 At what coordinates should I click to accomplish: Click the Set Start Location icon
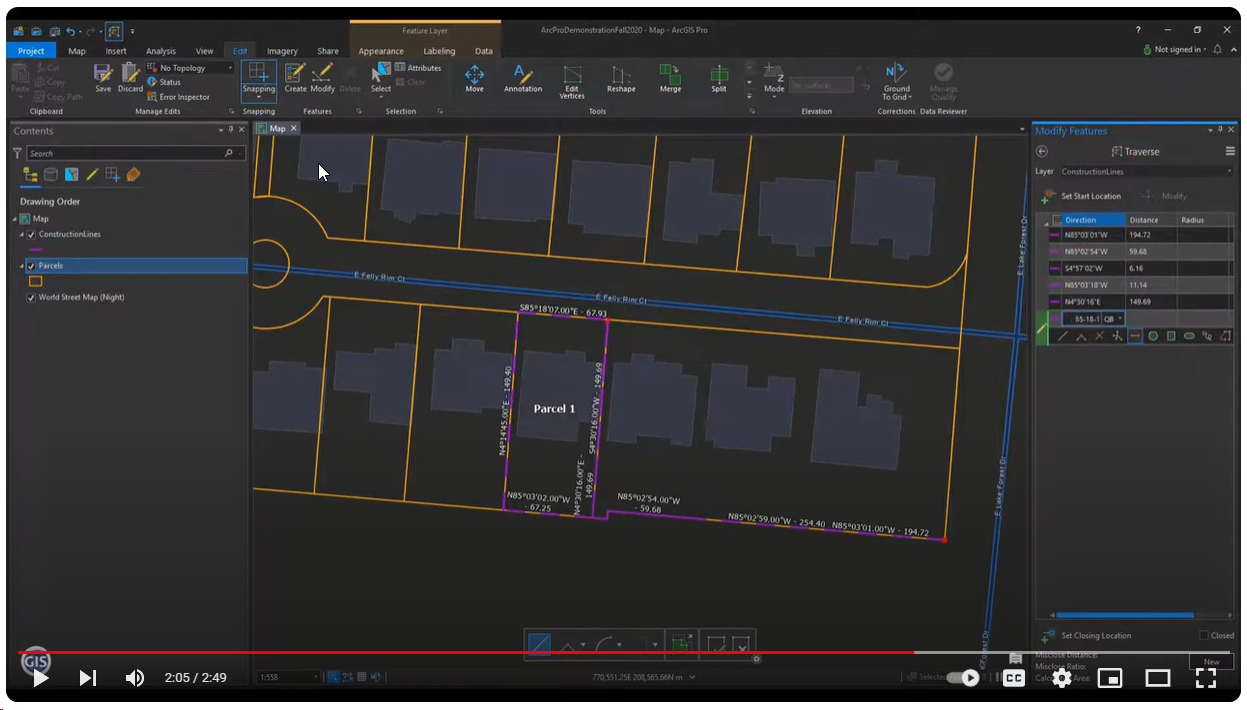coord(1047,196)
